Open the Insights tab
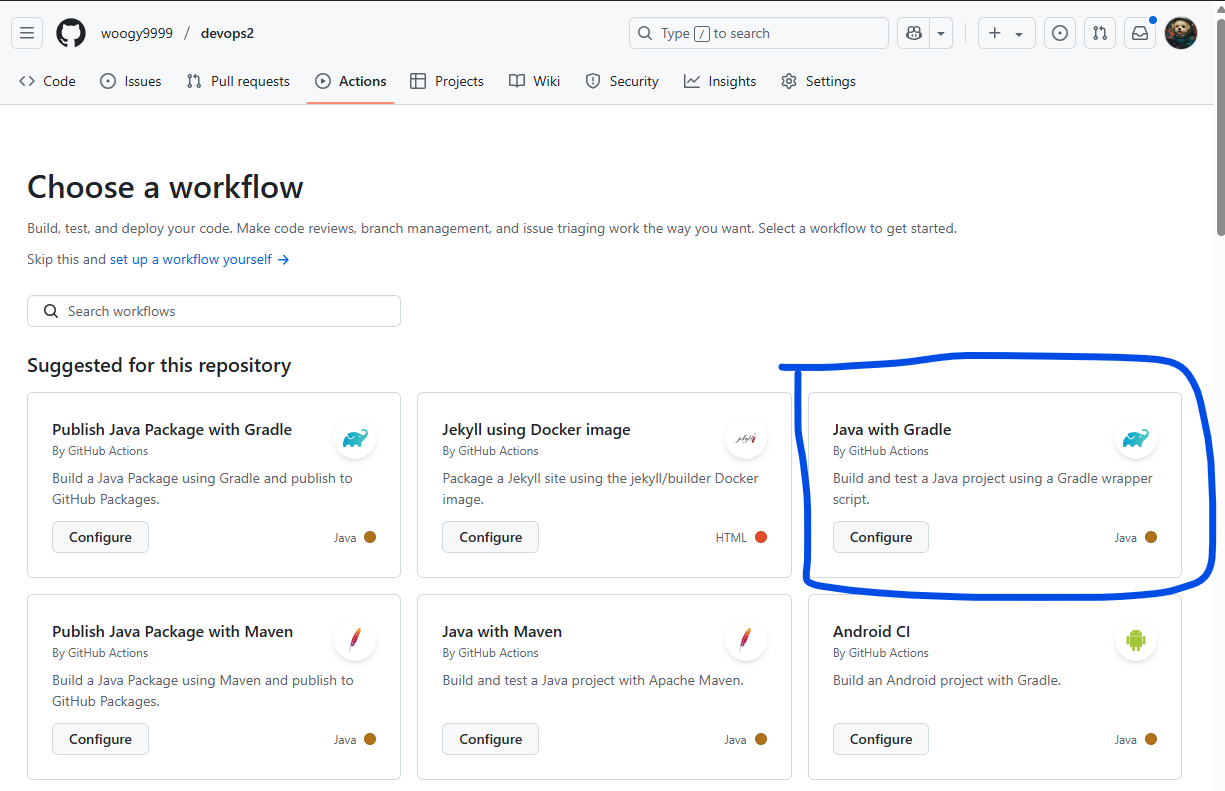Viewport: 1225px width, 791px height. click(x=720, y=81)
